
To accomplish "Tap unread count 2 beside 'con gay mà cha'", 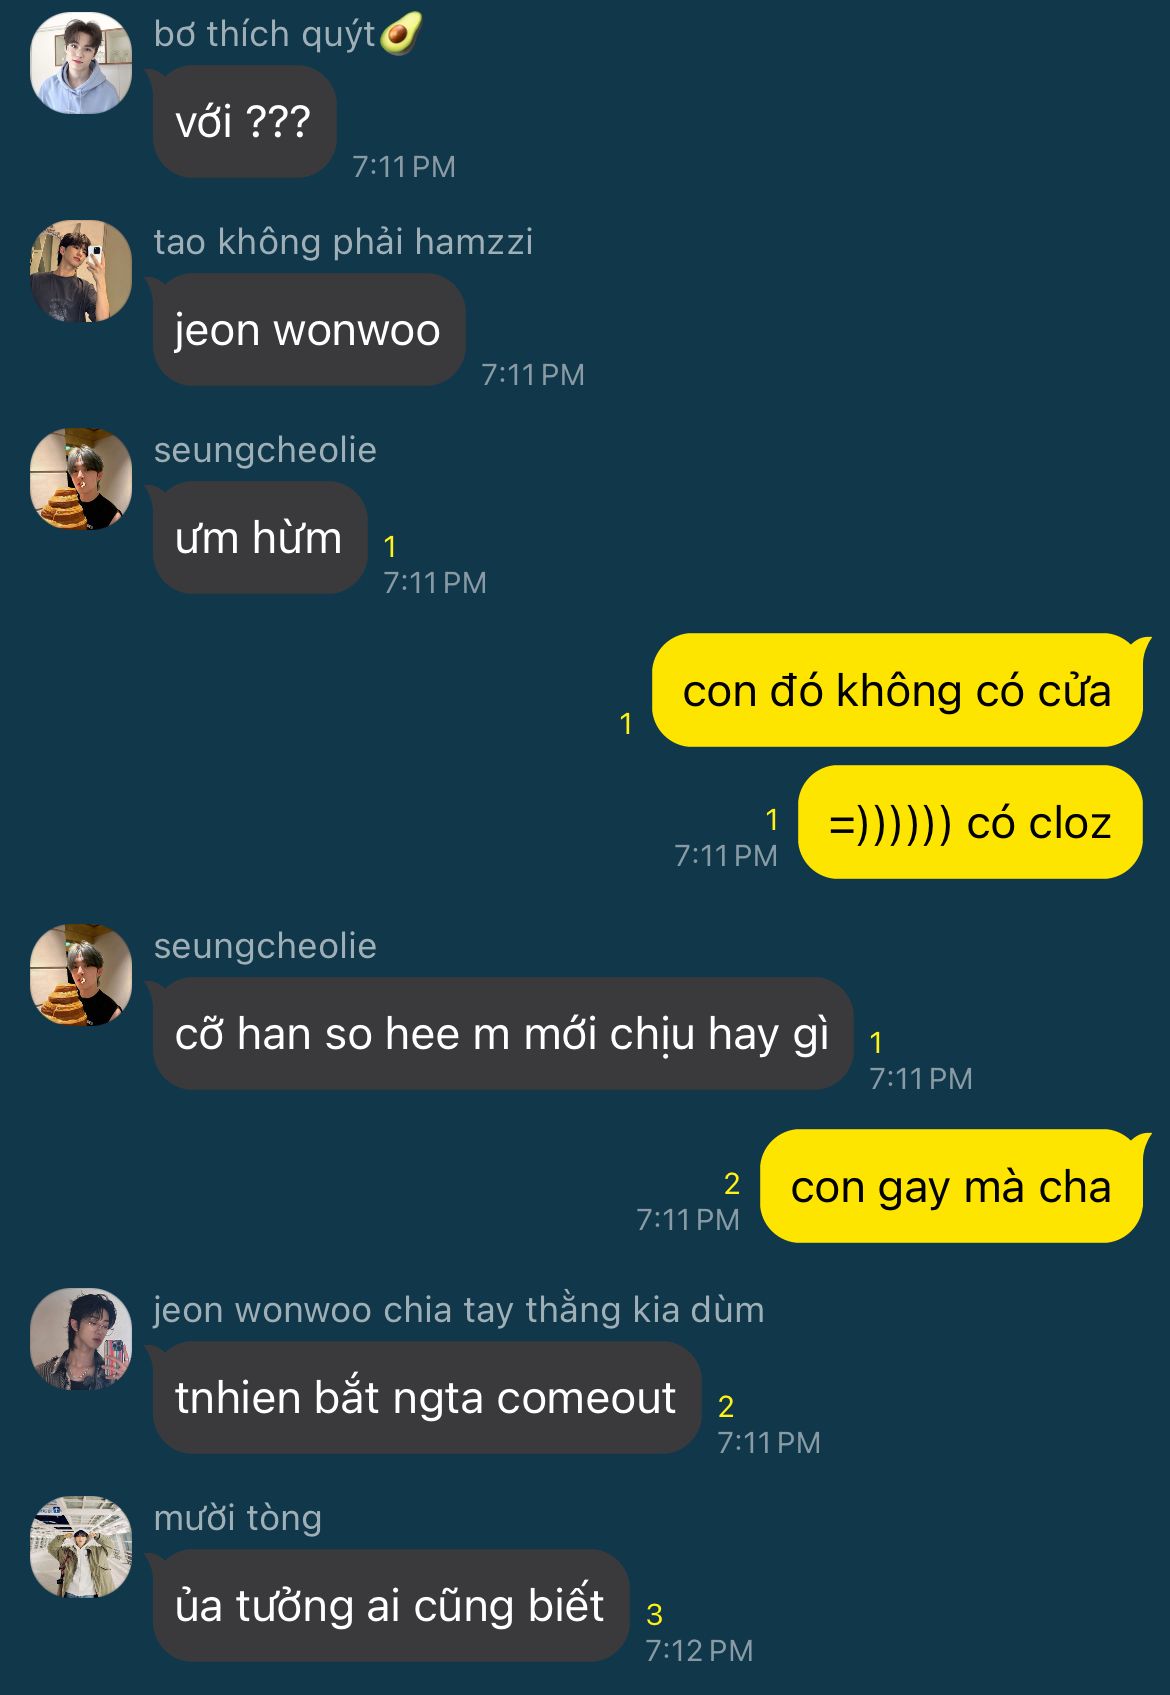I will (x=732, y=1184).
